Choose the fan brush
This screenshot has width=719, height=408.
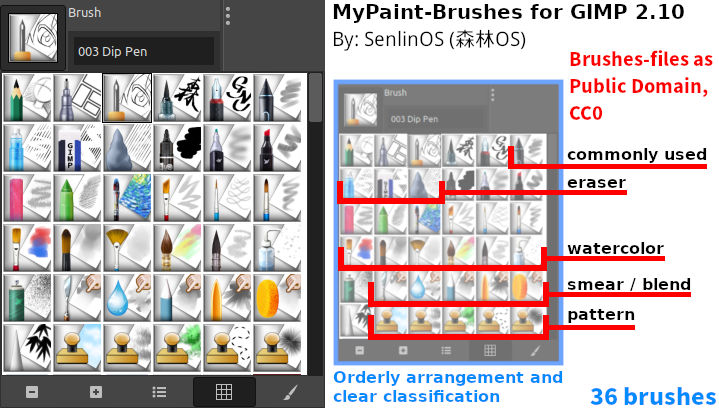pyautogui.click(x=127, y=248)
